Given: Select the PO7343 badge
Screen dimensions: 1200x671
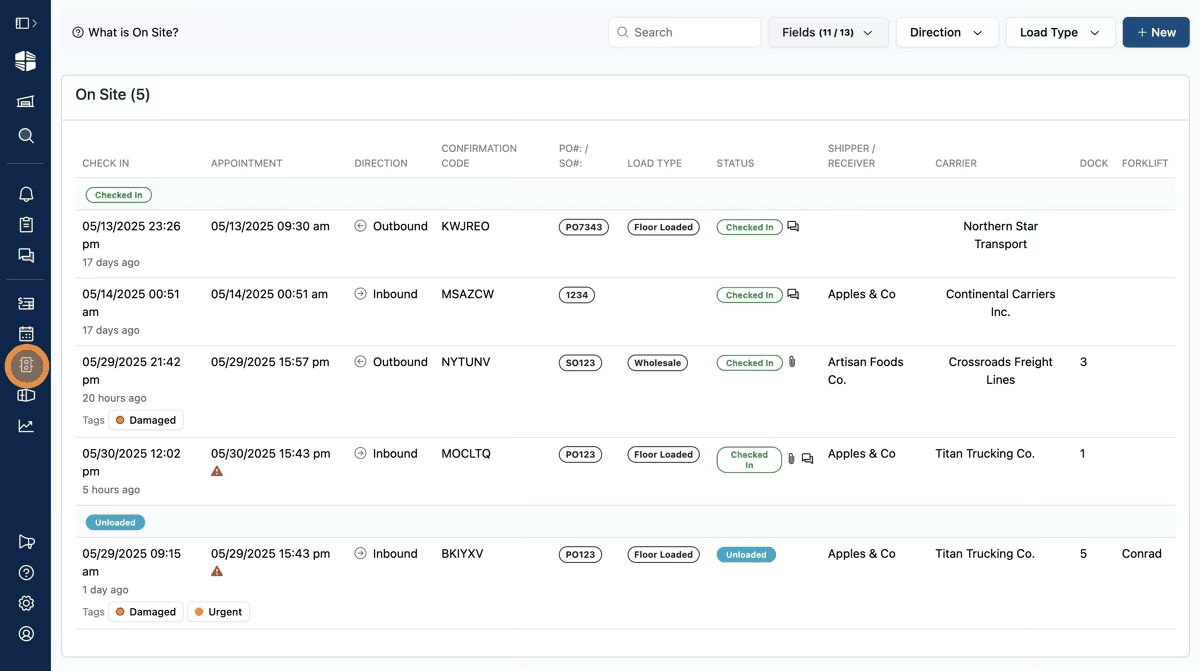Looking at the screenshot, I should (584, 227).
